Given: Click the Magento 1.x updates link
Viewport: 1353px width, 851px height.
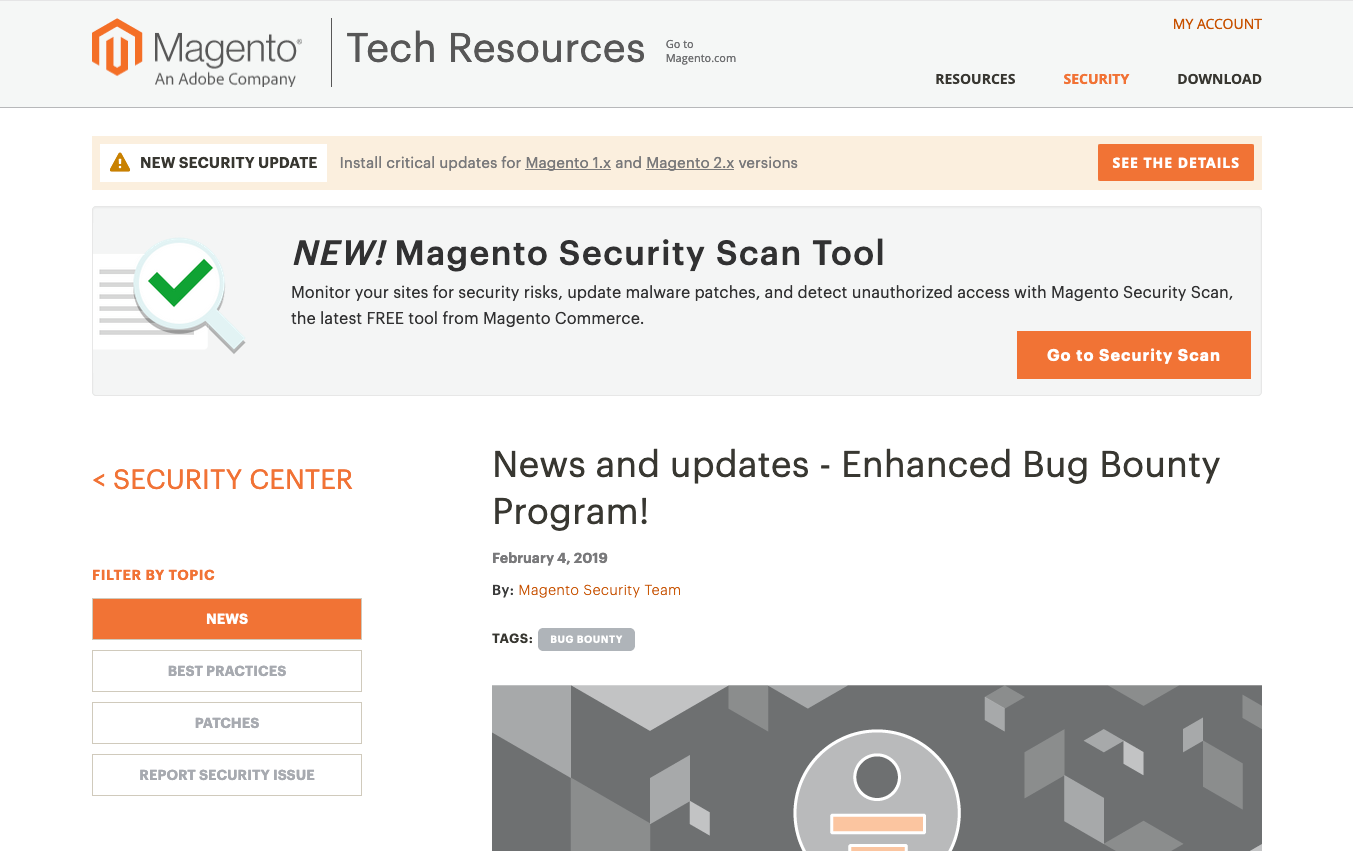Looking at the screenshot, I should 568,163.
